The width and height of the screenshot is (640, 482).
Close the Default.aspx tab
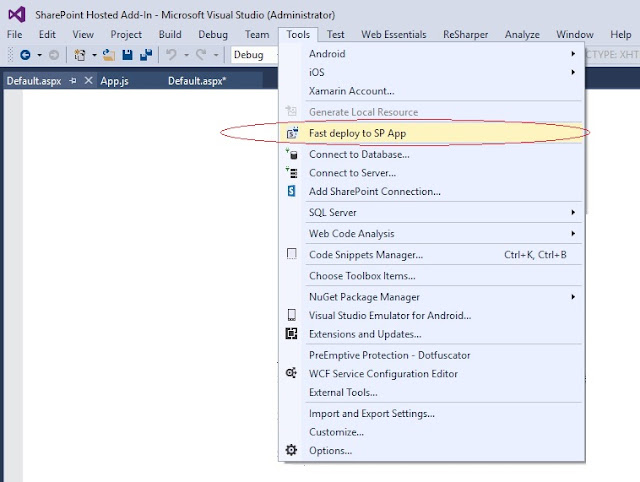pos(89,80)
